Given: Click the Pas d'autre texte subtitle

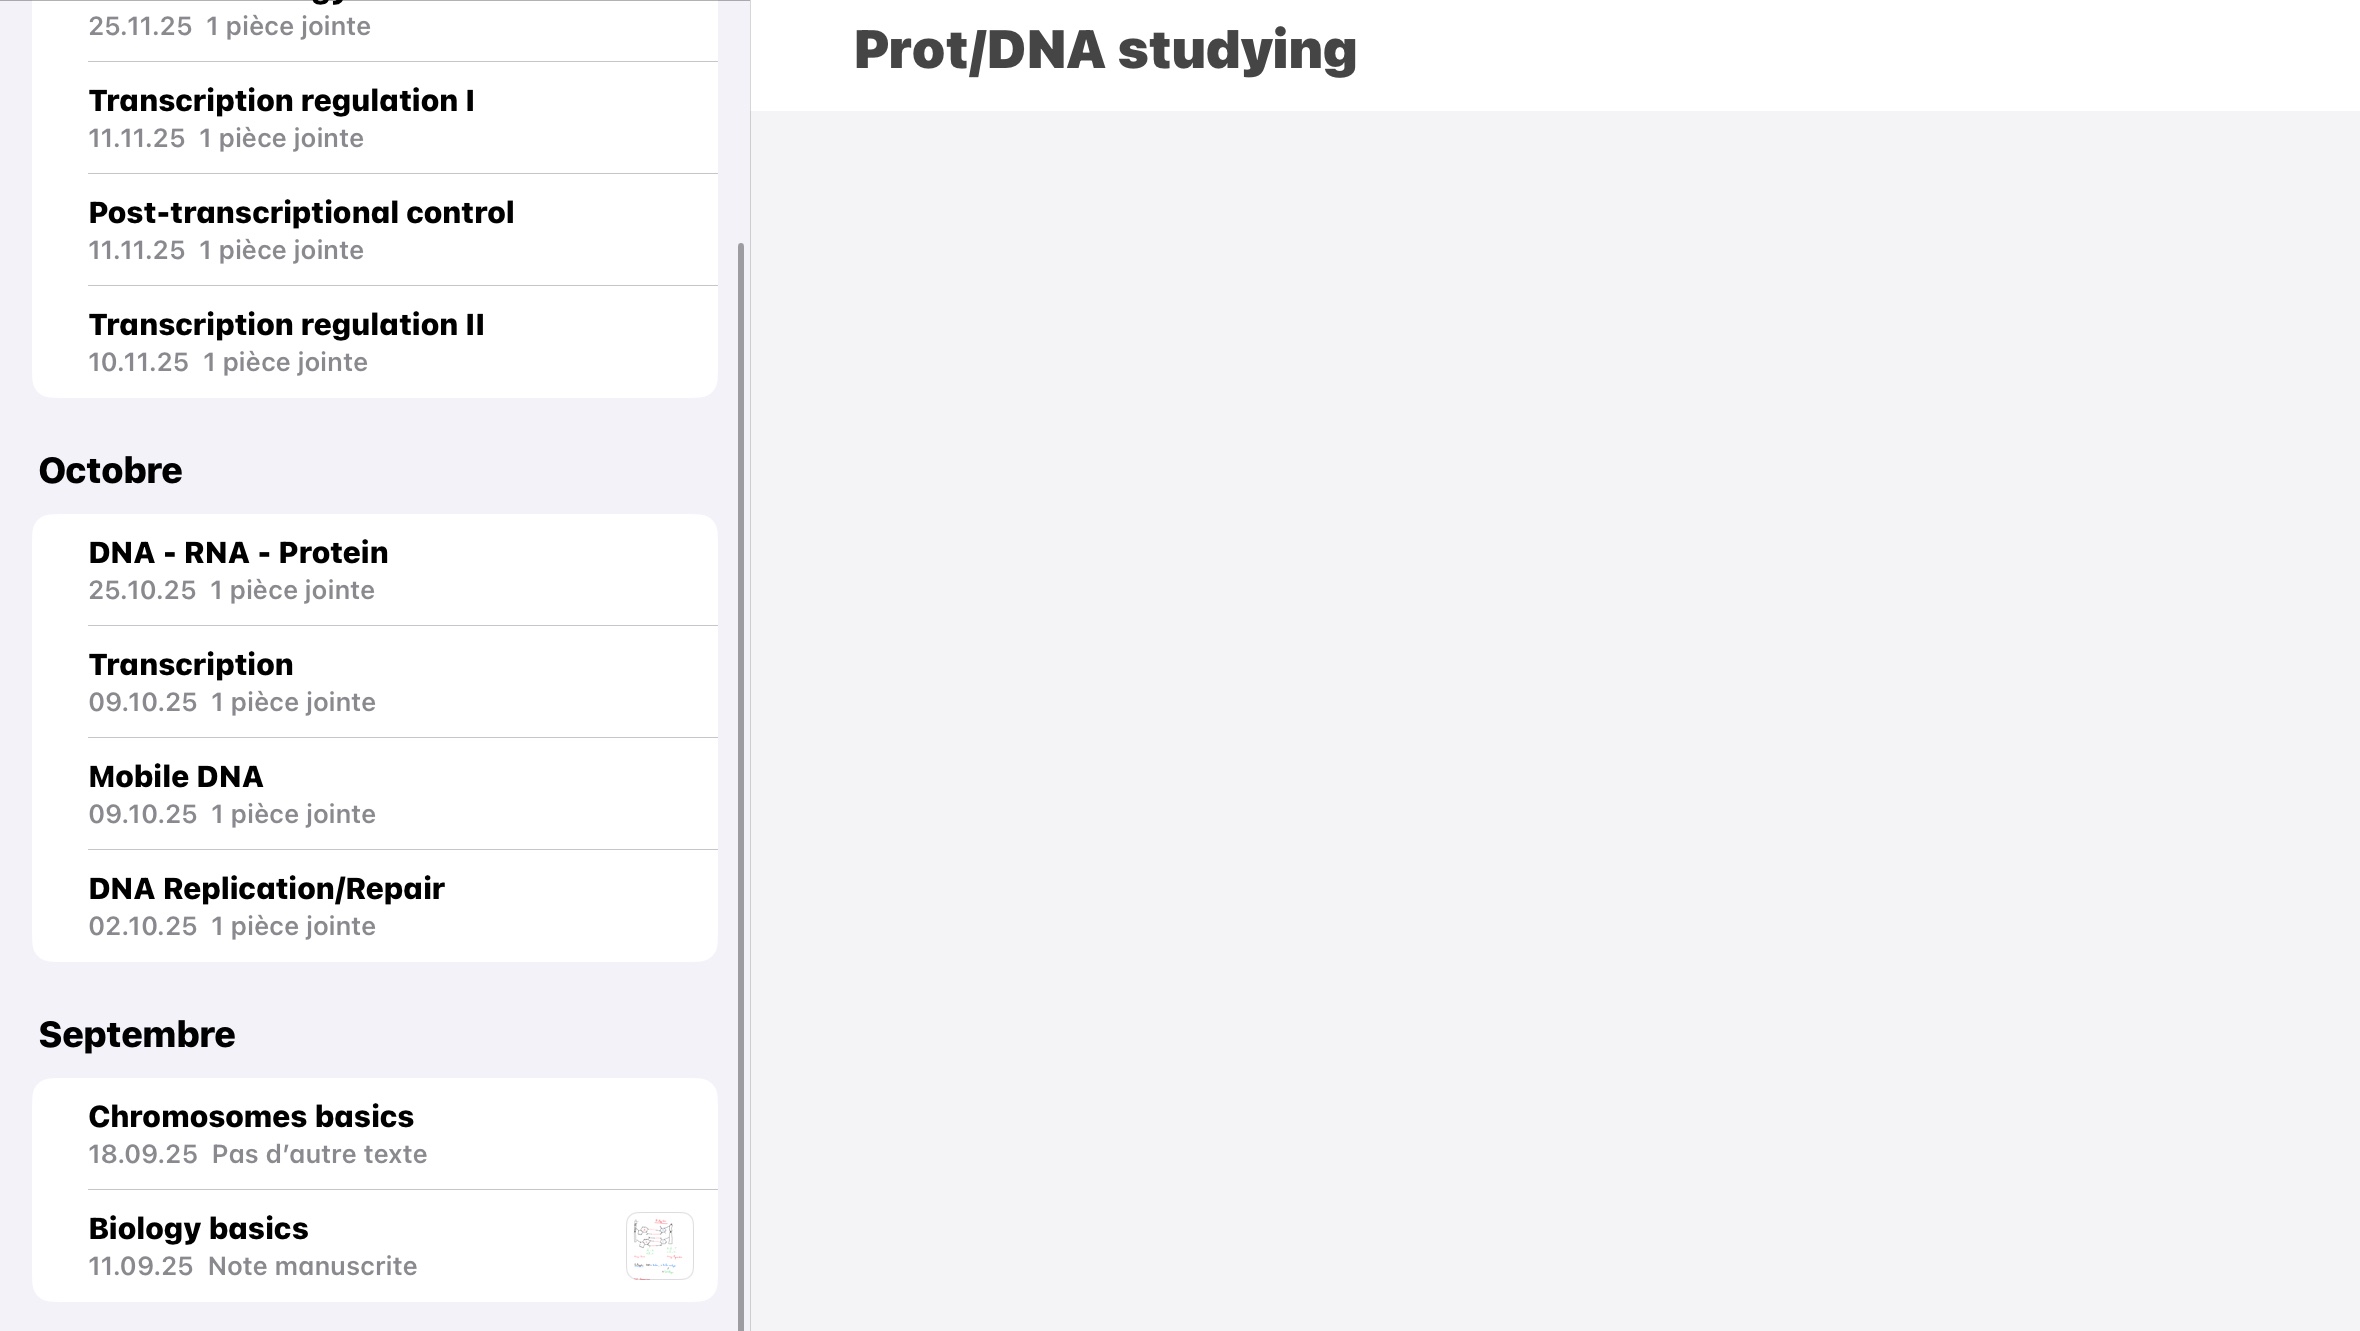Looking at the screenshot, I should tap(319, 1155).
